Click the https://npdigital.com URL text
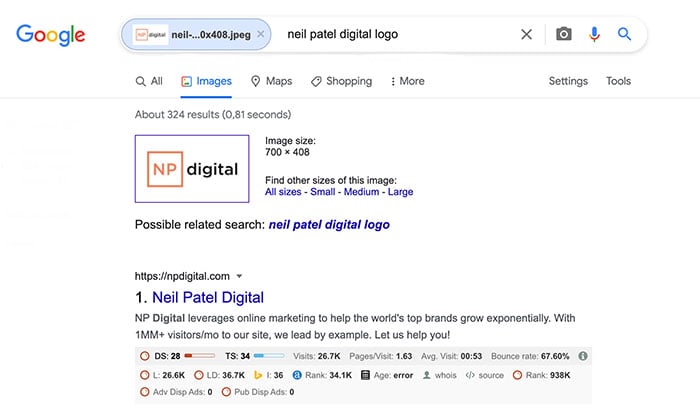 (x=182, y=276)
